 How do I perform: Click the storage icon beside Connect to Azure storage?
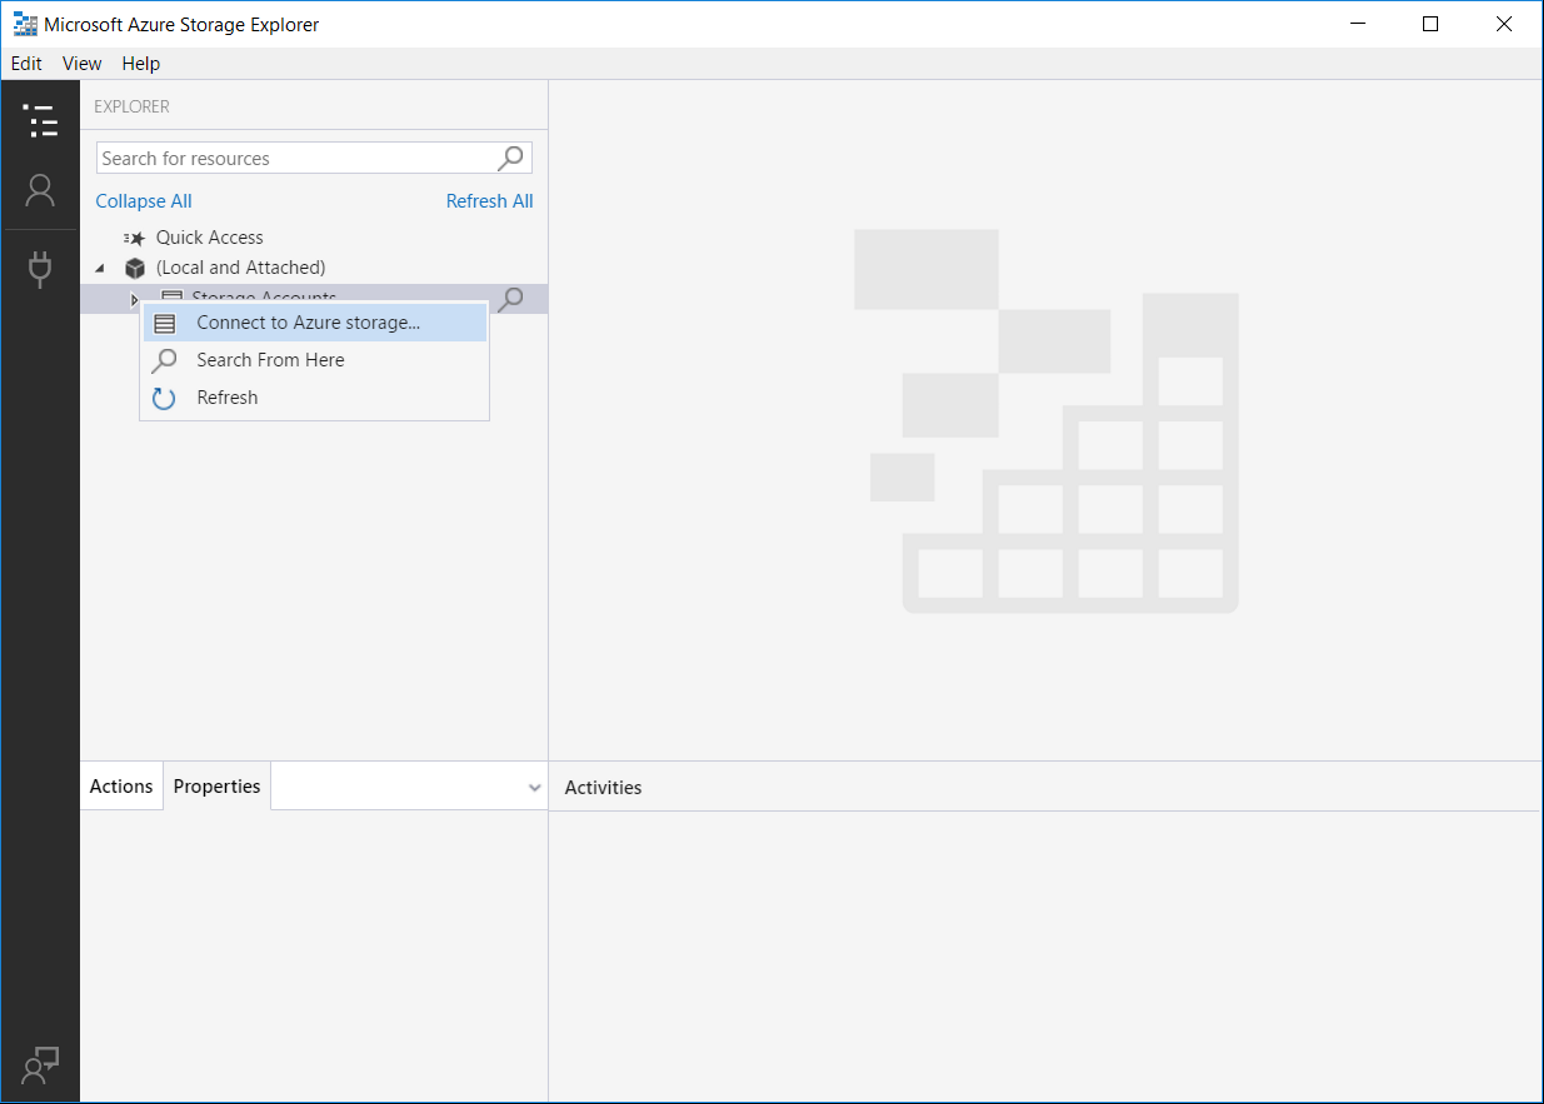(x=165, y=323)
